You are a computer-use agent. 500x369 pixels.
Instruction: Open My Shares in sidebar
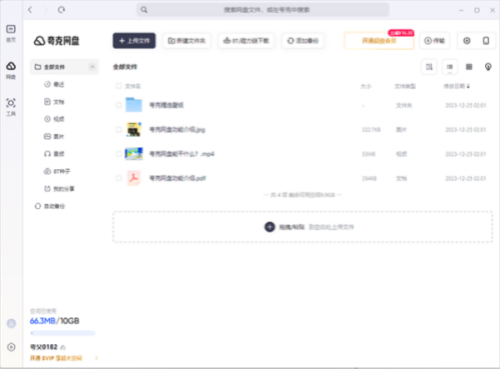59,189
